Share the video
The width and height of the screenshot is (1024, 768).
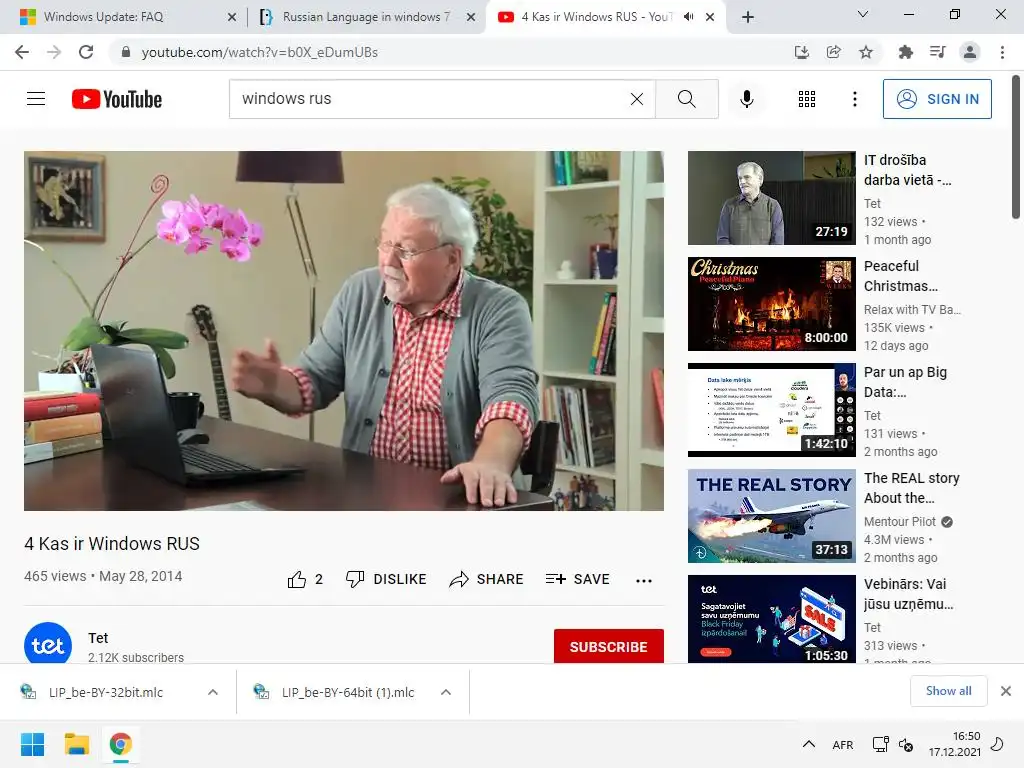click(x=487, y=579)
